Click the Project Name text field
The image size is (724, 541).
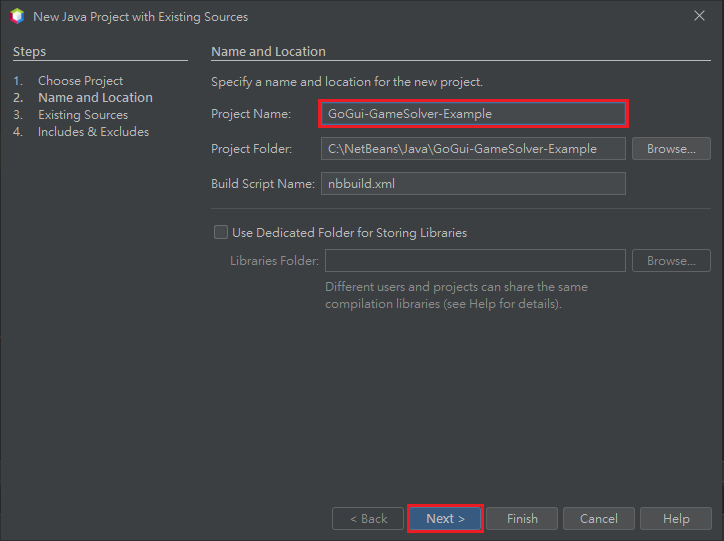click(473, 114)
